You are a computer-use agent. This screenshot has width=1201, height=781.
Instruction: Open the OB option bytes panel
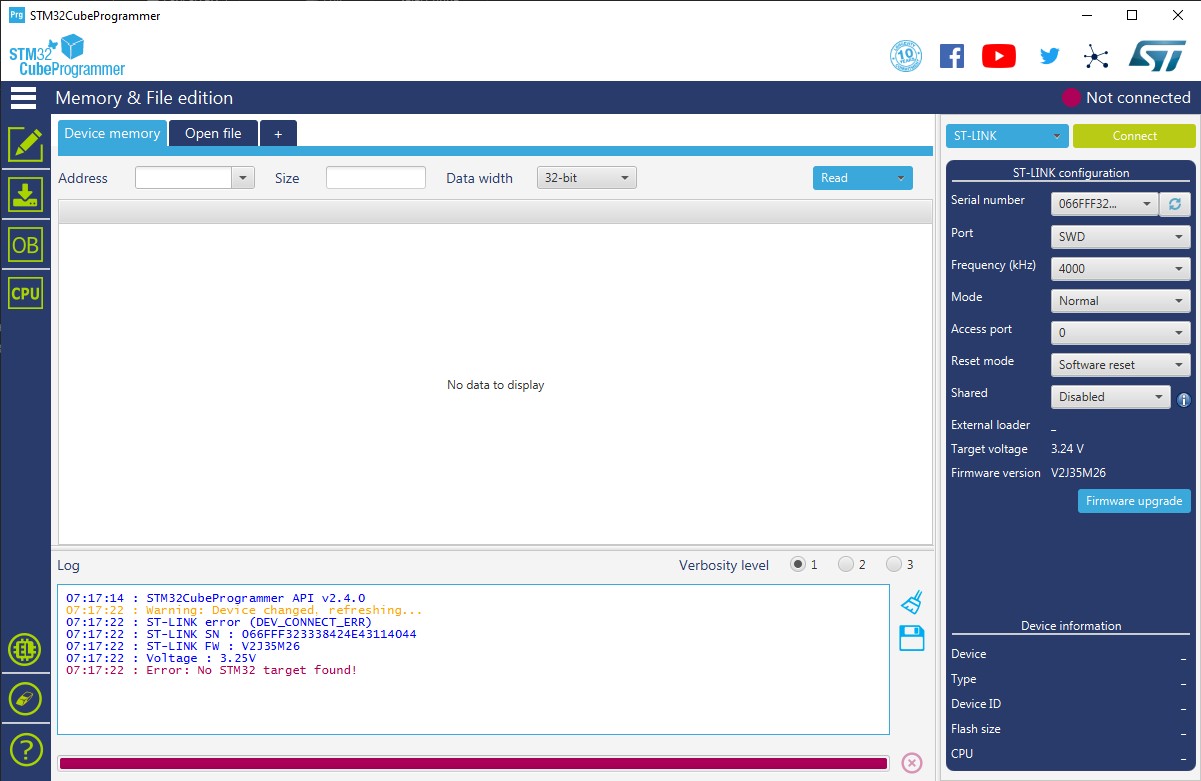coord(25,244)
